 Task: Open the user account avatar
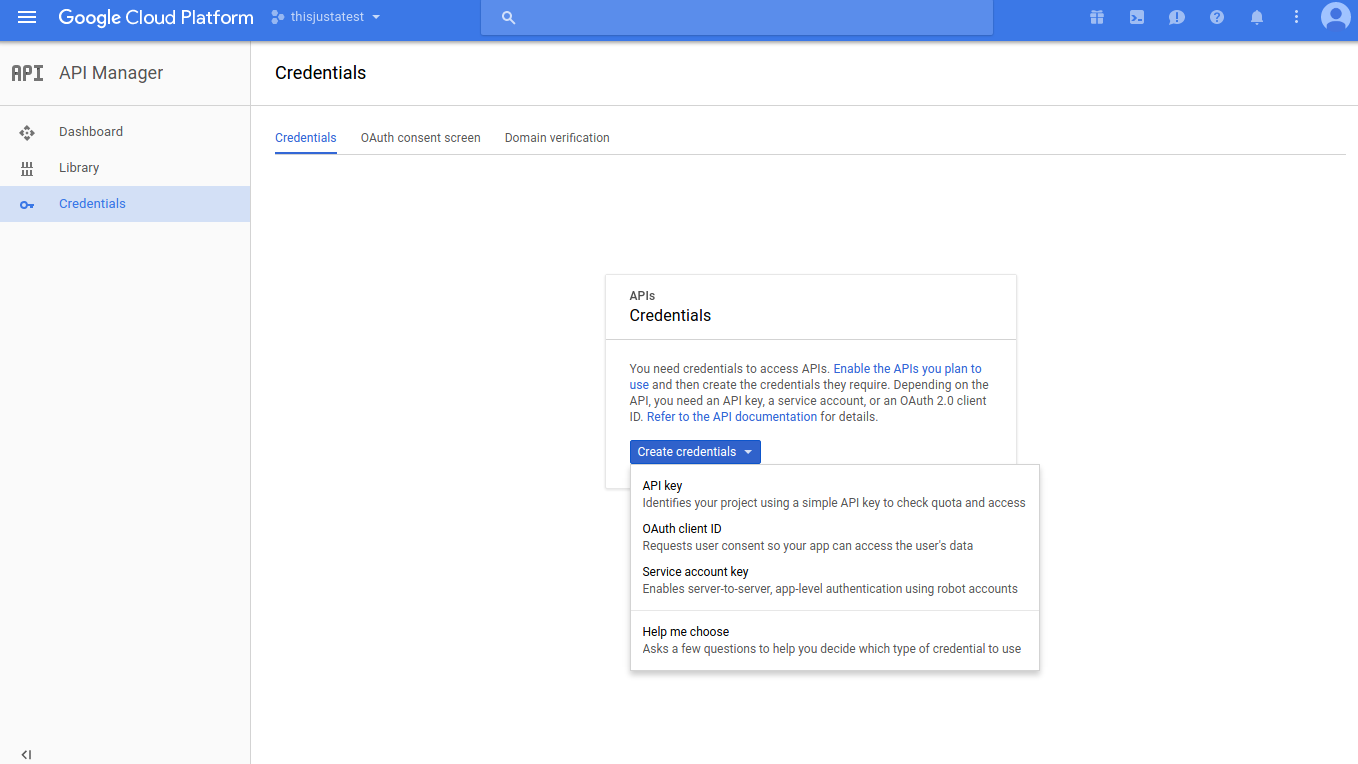coord(1336,17)
